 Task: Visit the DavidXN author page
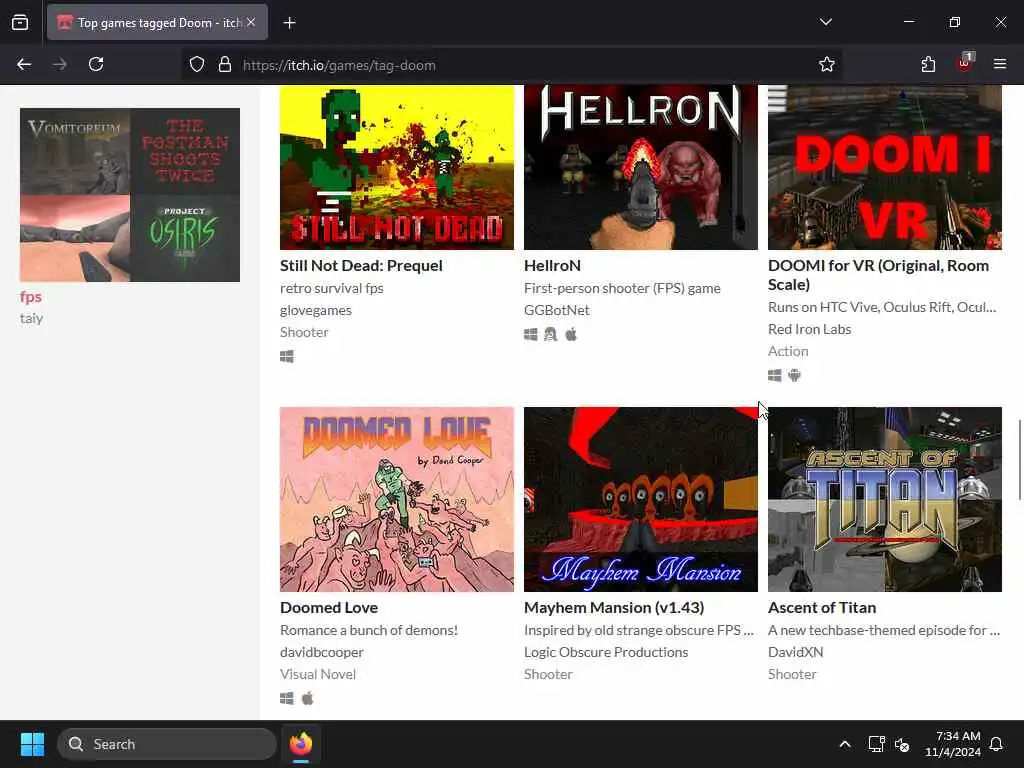(795, 652)
